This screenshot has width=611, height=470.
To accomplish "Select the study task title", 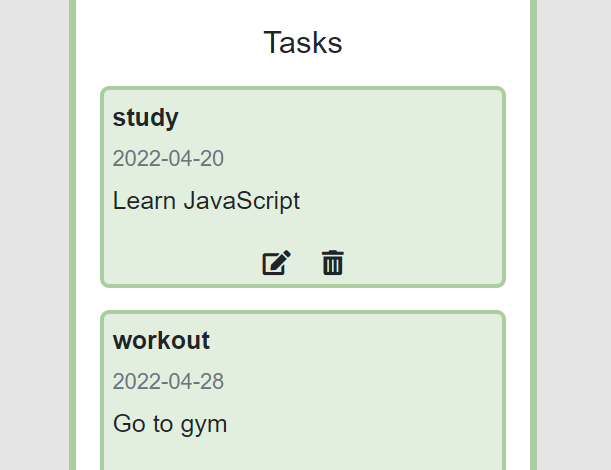I will point(145,118).
